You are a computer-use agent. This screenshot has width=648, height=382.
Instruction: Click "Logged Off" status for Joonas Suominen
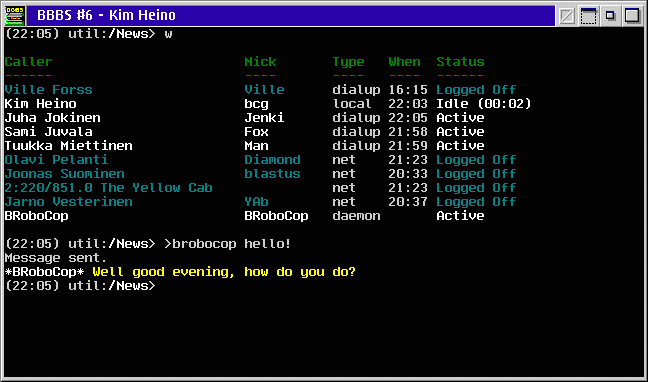476,174
